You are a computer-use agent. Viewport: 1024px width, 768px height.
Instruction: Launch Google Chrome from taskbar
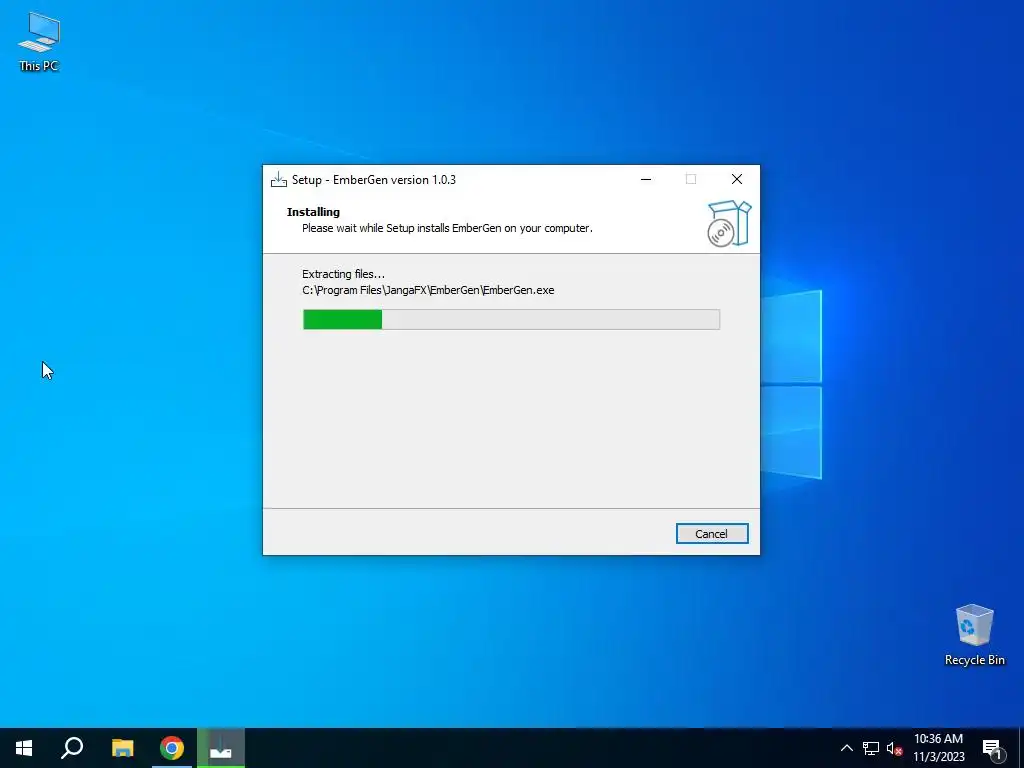coord(172,748)
